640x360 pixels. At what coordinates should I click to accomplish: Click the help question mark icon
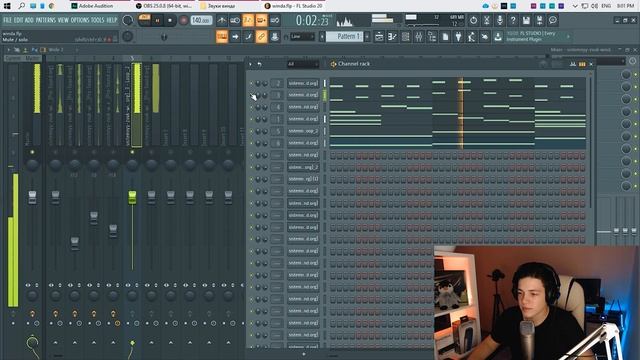click(513, 20)
